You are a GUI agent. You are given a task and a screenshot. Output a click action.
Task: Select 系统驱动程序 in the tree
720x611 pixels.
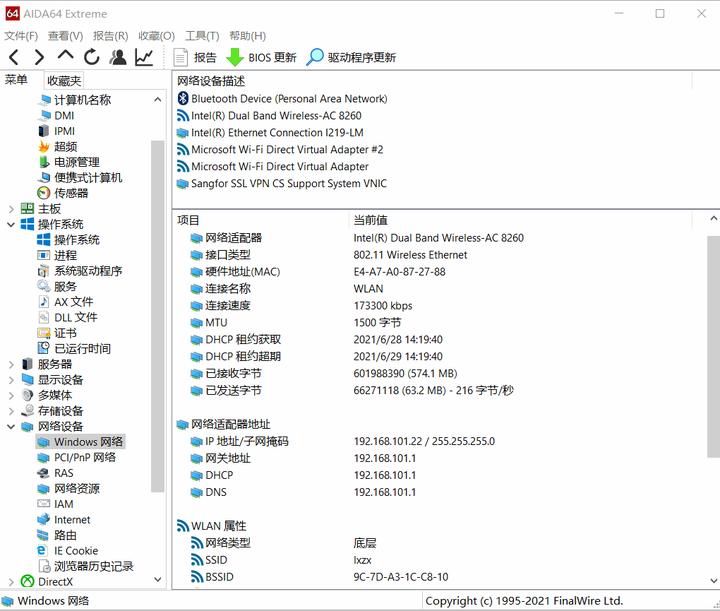80,271
